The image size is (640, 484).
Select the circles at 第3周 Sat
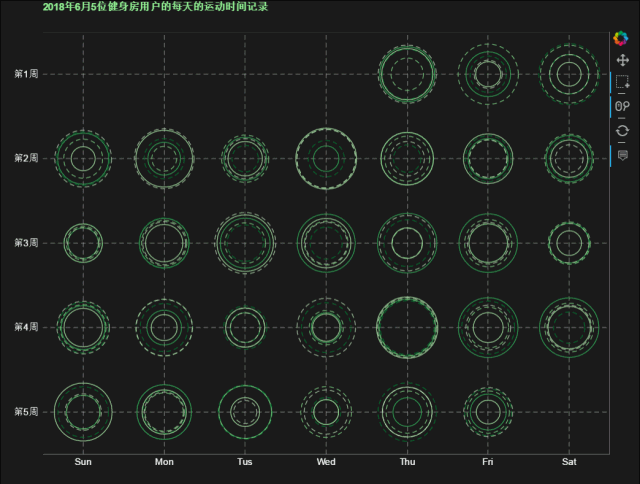tap(569, 243)
